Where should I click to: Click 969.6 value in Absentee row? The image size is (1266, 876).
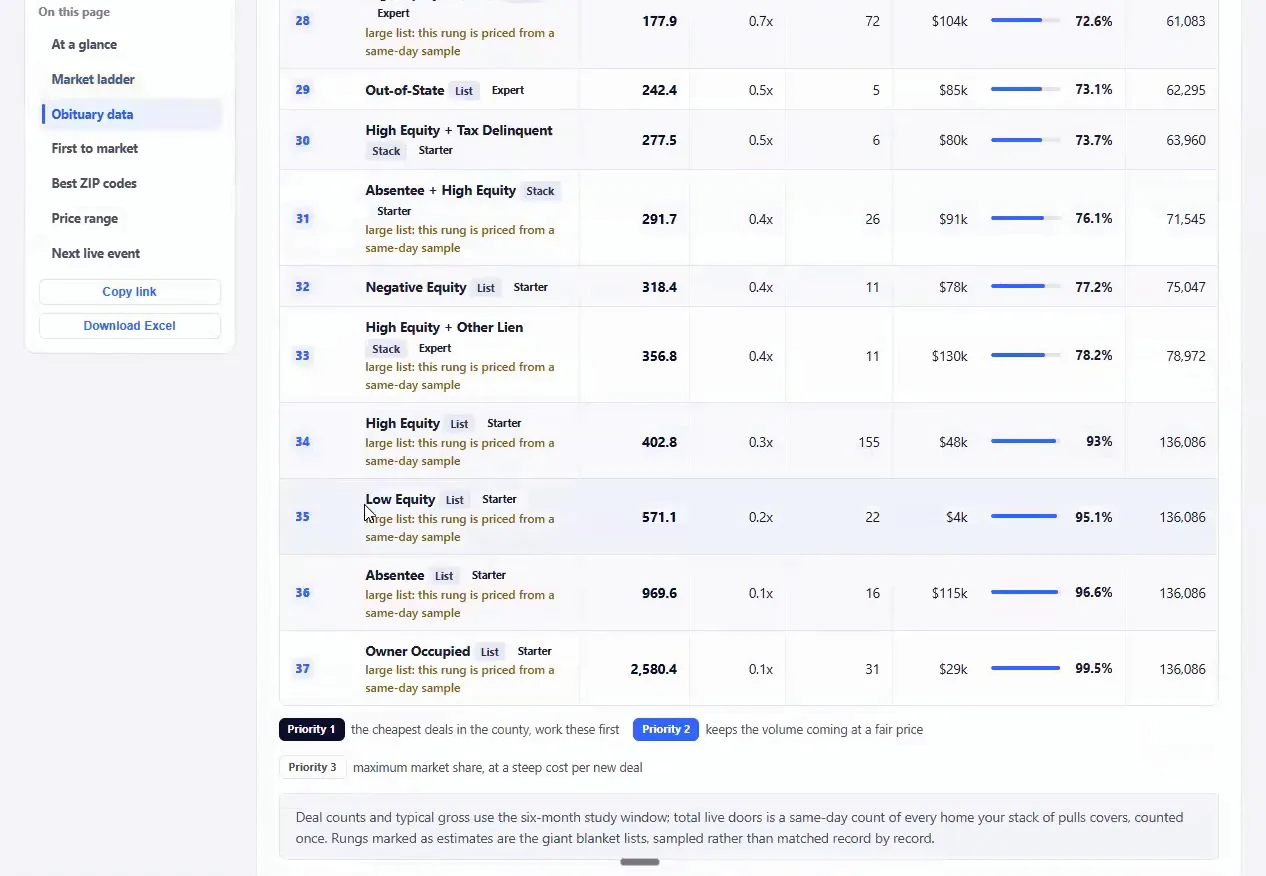(x=659, y=594)
